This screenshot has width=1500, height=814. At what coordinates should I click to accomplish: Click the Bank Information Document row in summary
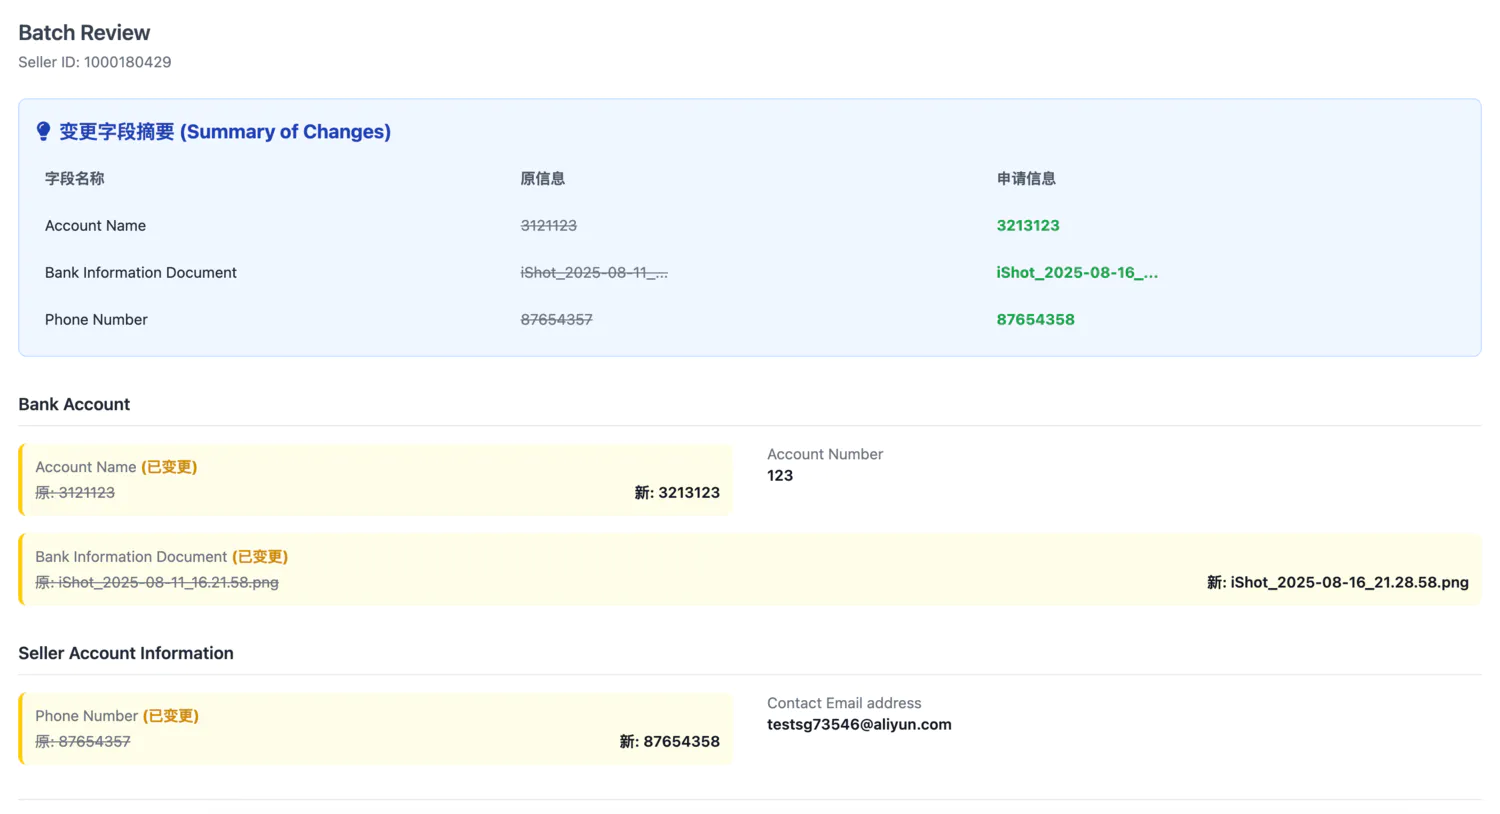[141, 273]
